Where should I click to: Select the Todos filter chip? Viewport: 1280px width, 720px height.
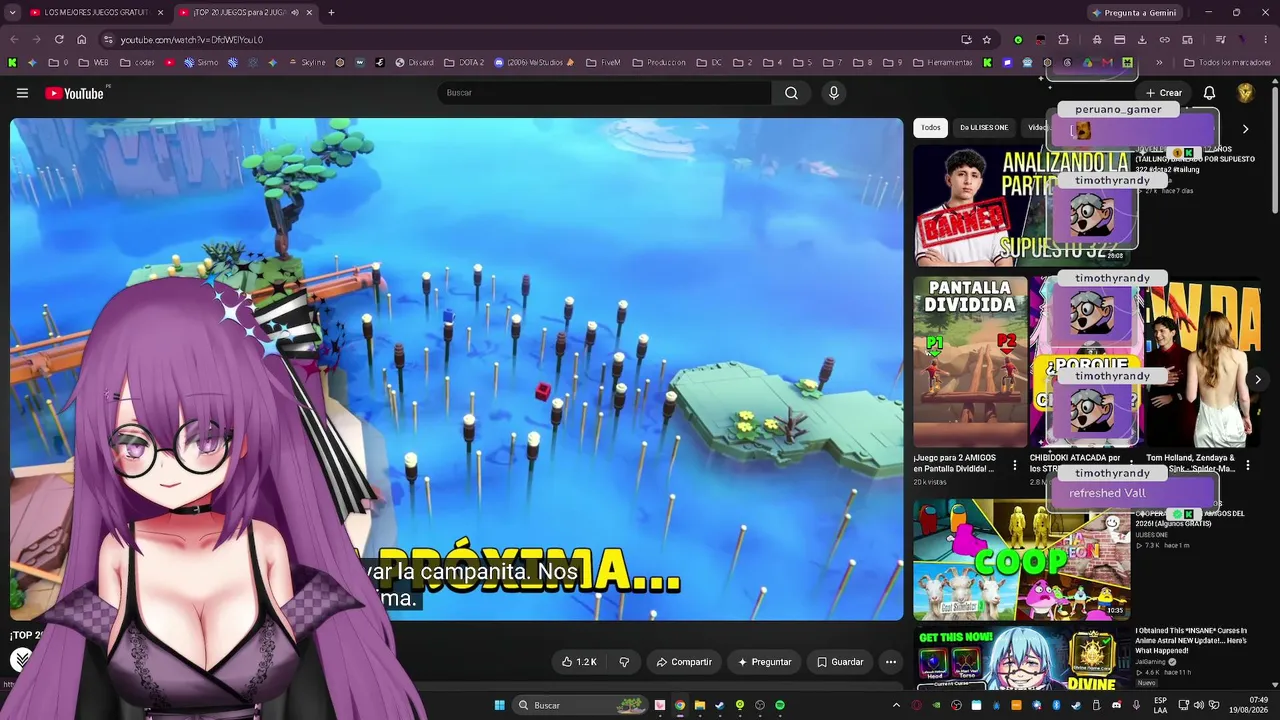(x=931, y=128)
